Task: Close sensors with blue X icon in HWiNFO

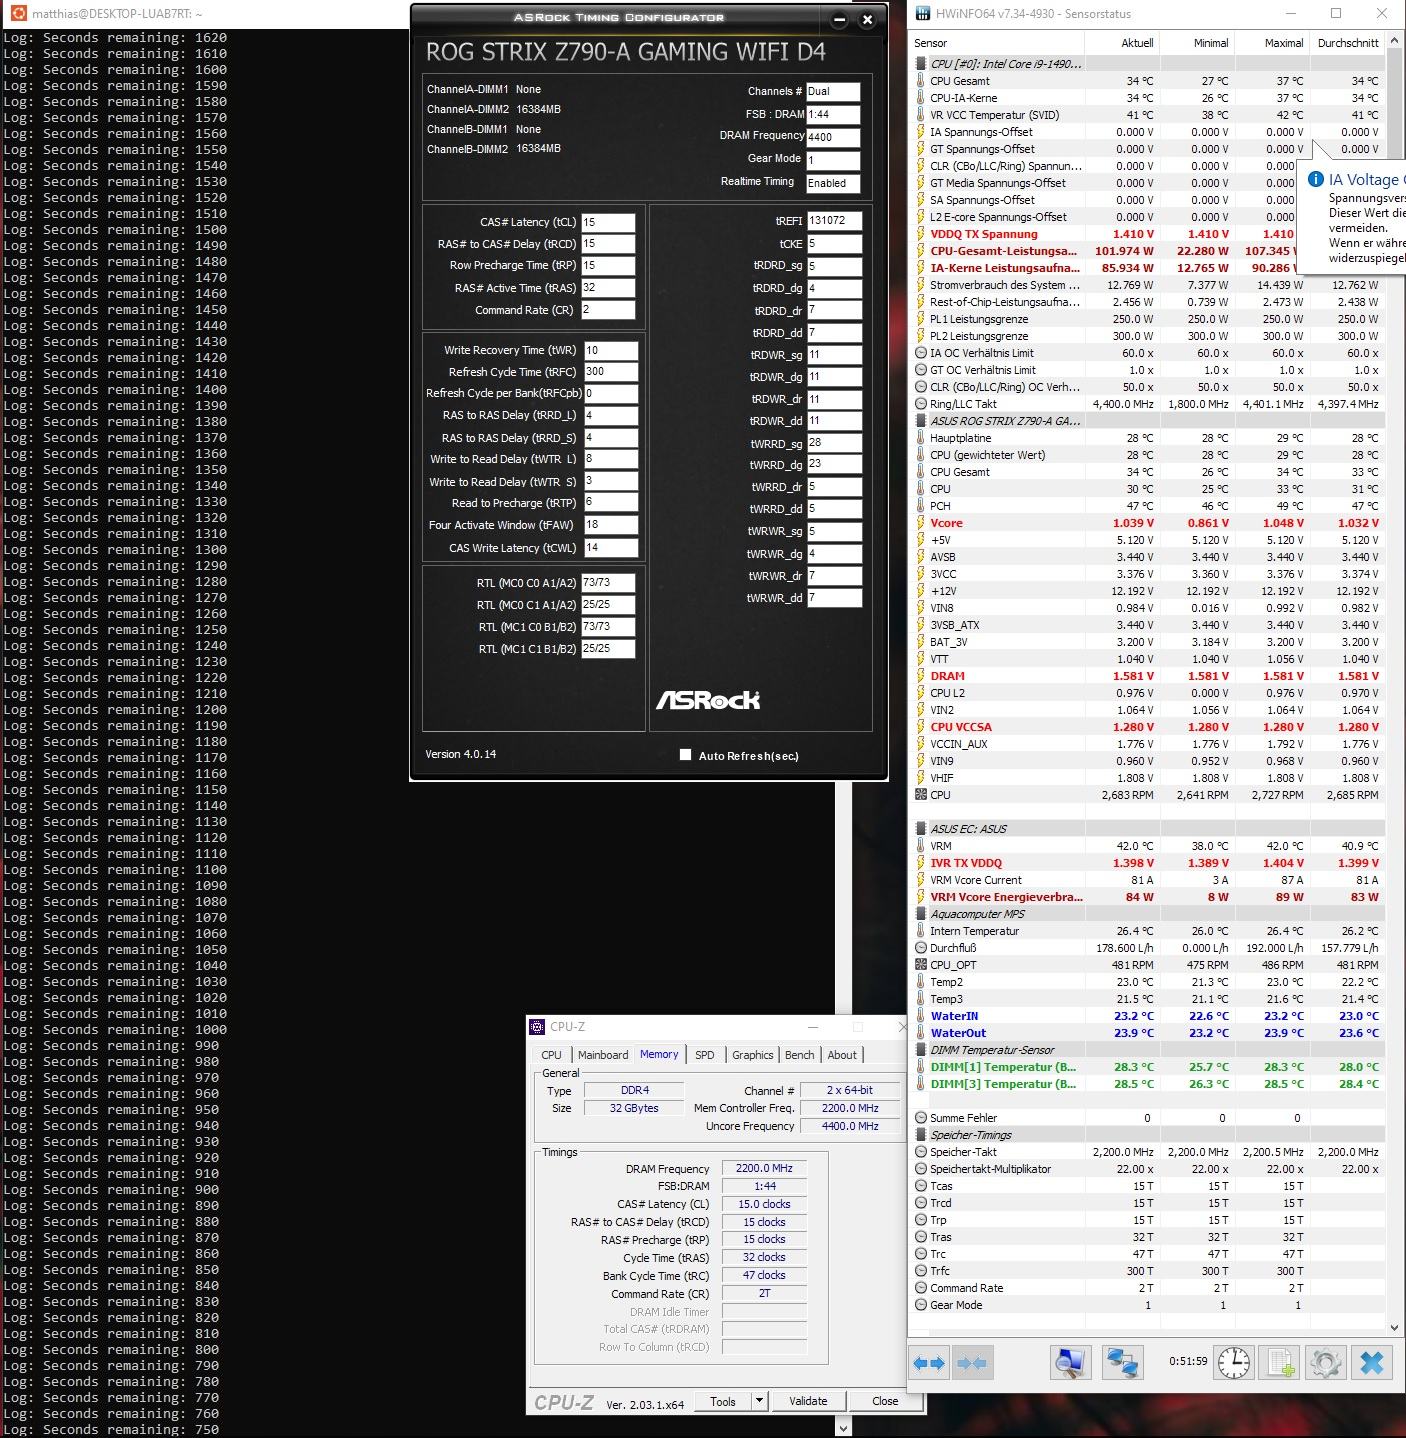Action: [x=1372, y=1363]
